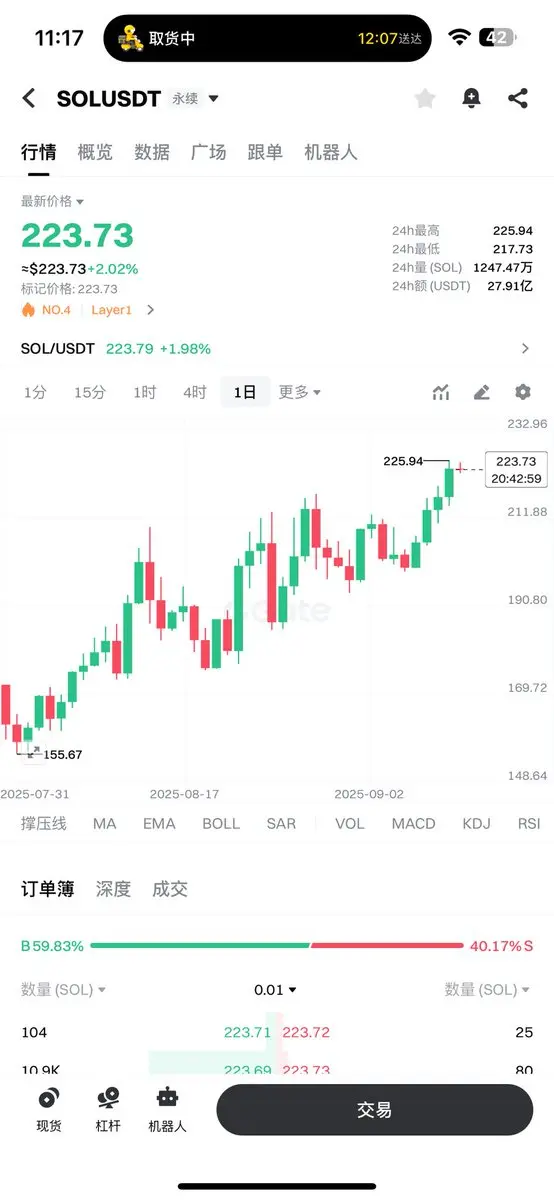Tap the back arrow icon
The image size is (554, 1200).
pyautogui.click(x=29, y=98)
